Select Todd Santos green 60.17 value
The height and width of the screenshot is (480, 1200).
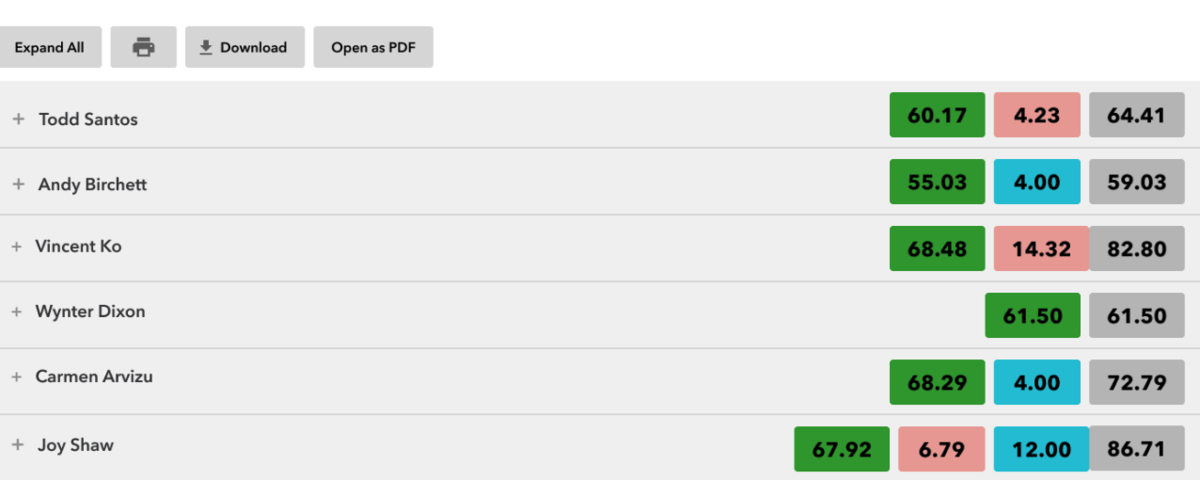[x=937, y=115]
